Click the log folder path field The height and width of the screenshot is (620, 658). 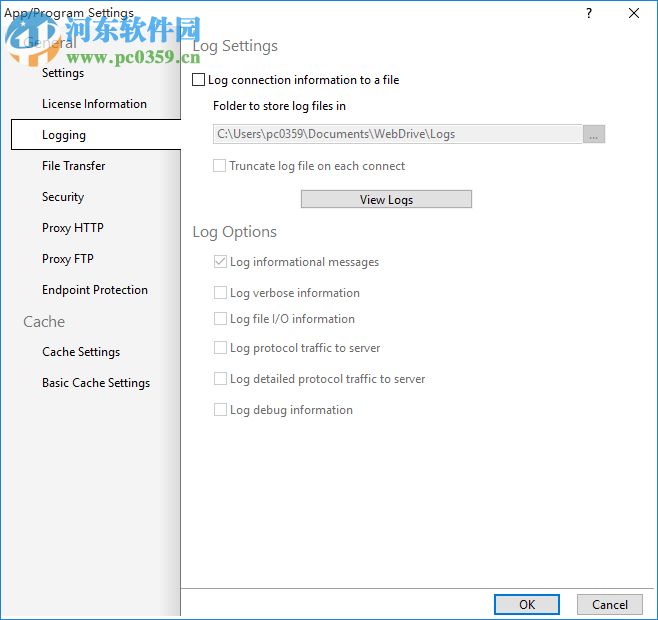[397, 134]
